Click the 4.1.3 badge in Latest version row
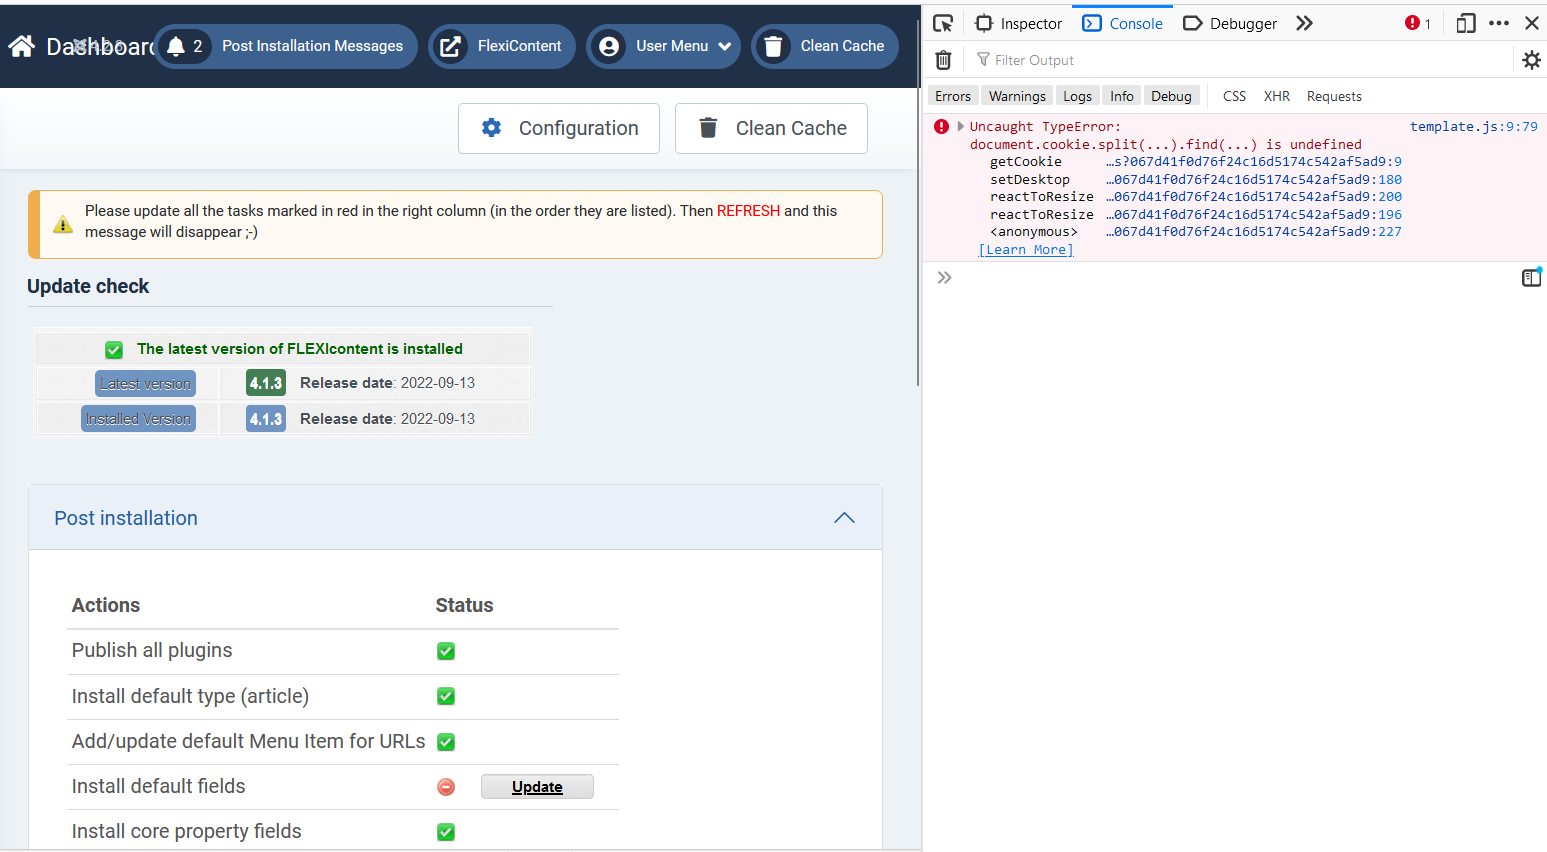Screen dimensions: 1547x852 [x=266, y=383]
